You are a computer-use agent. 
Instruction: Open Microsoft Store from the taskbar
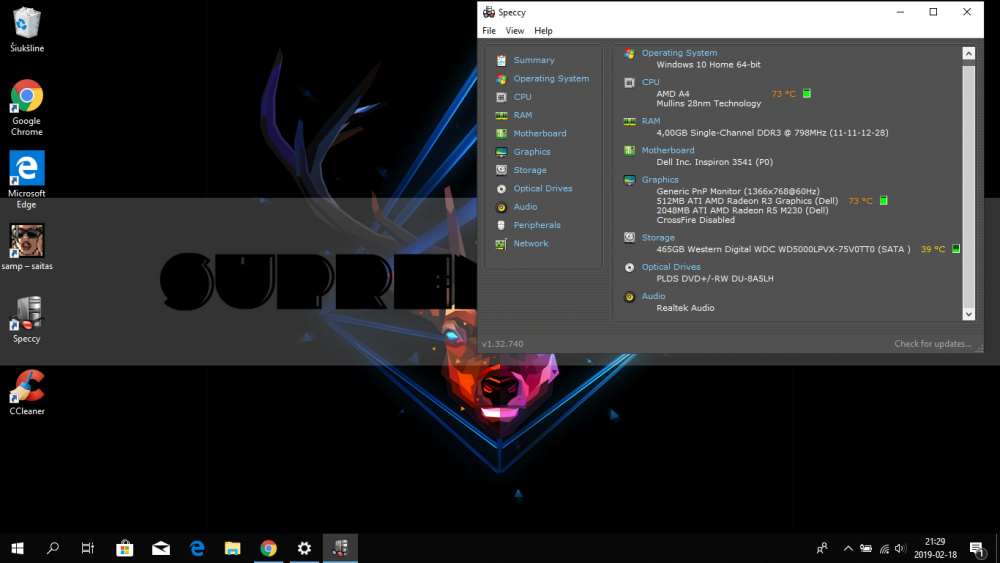124,548
